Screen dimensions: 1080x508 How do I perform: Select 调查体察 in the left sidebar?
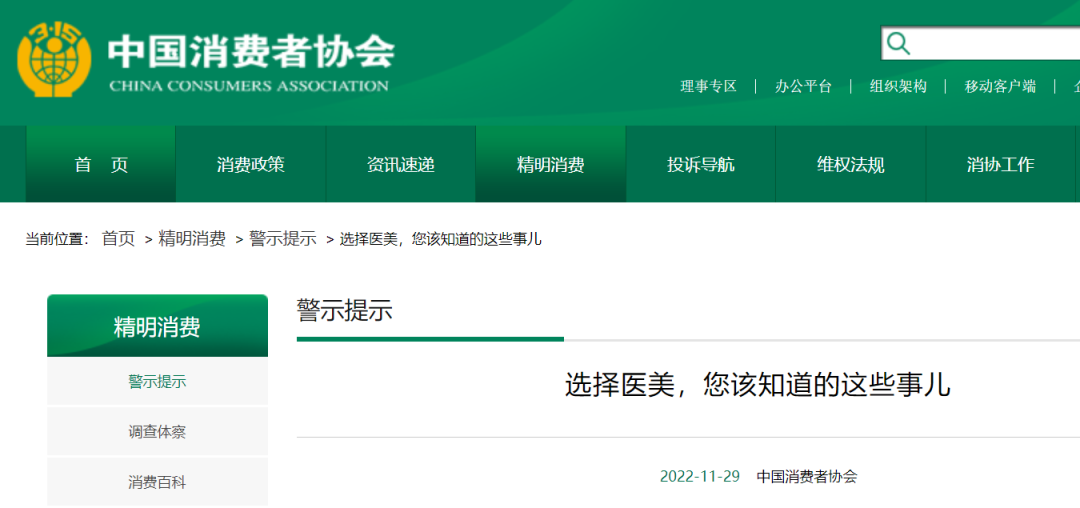(157, 432)
